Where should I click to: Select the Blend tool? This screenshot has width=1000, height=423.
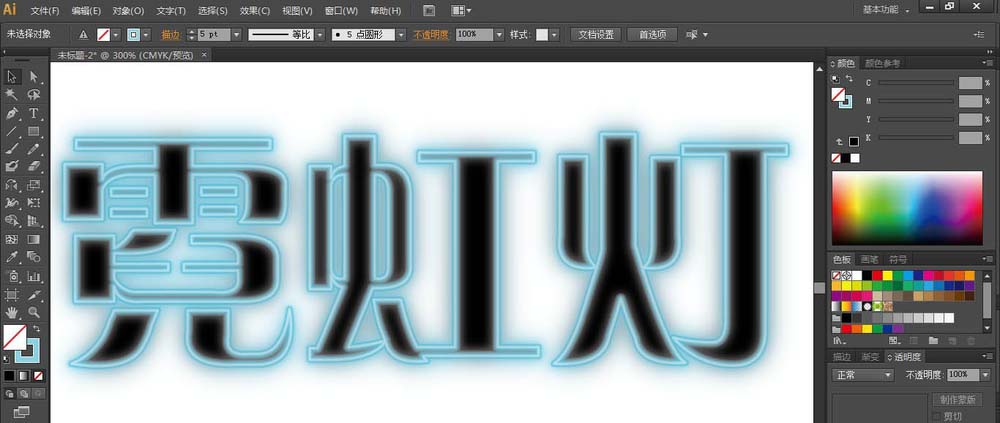click(x=34, y=257)
